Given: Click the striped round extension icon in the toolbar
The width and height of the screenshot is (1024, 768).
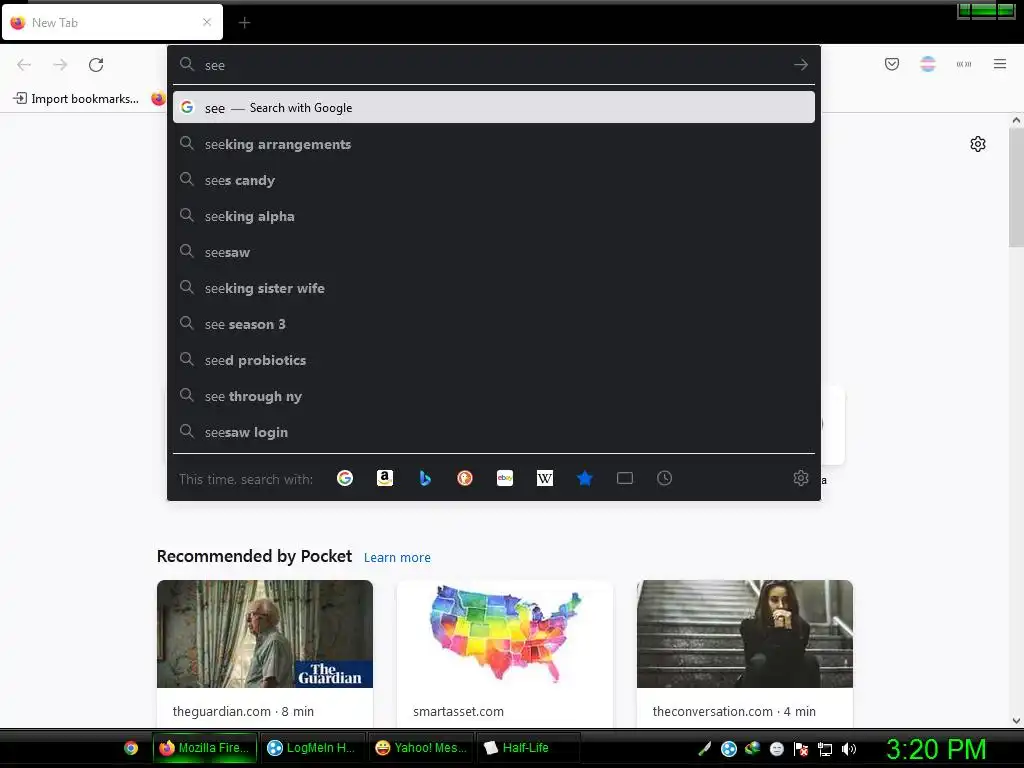Looking at the screenshot, I should pos(928,64).
